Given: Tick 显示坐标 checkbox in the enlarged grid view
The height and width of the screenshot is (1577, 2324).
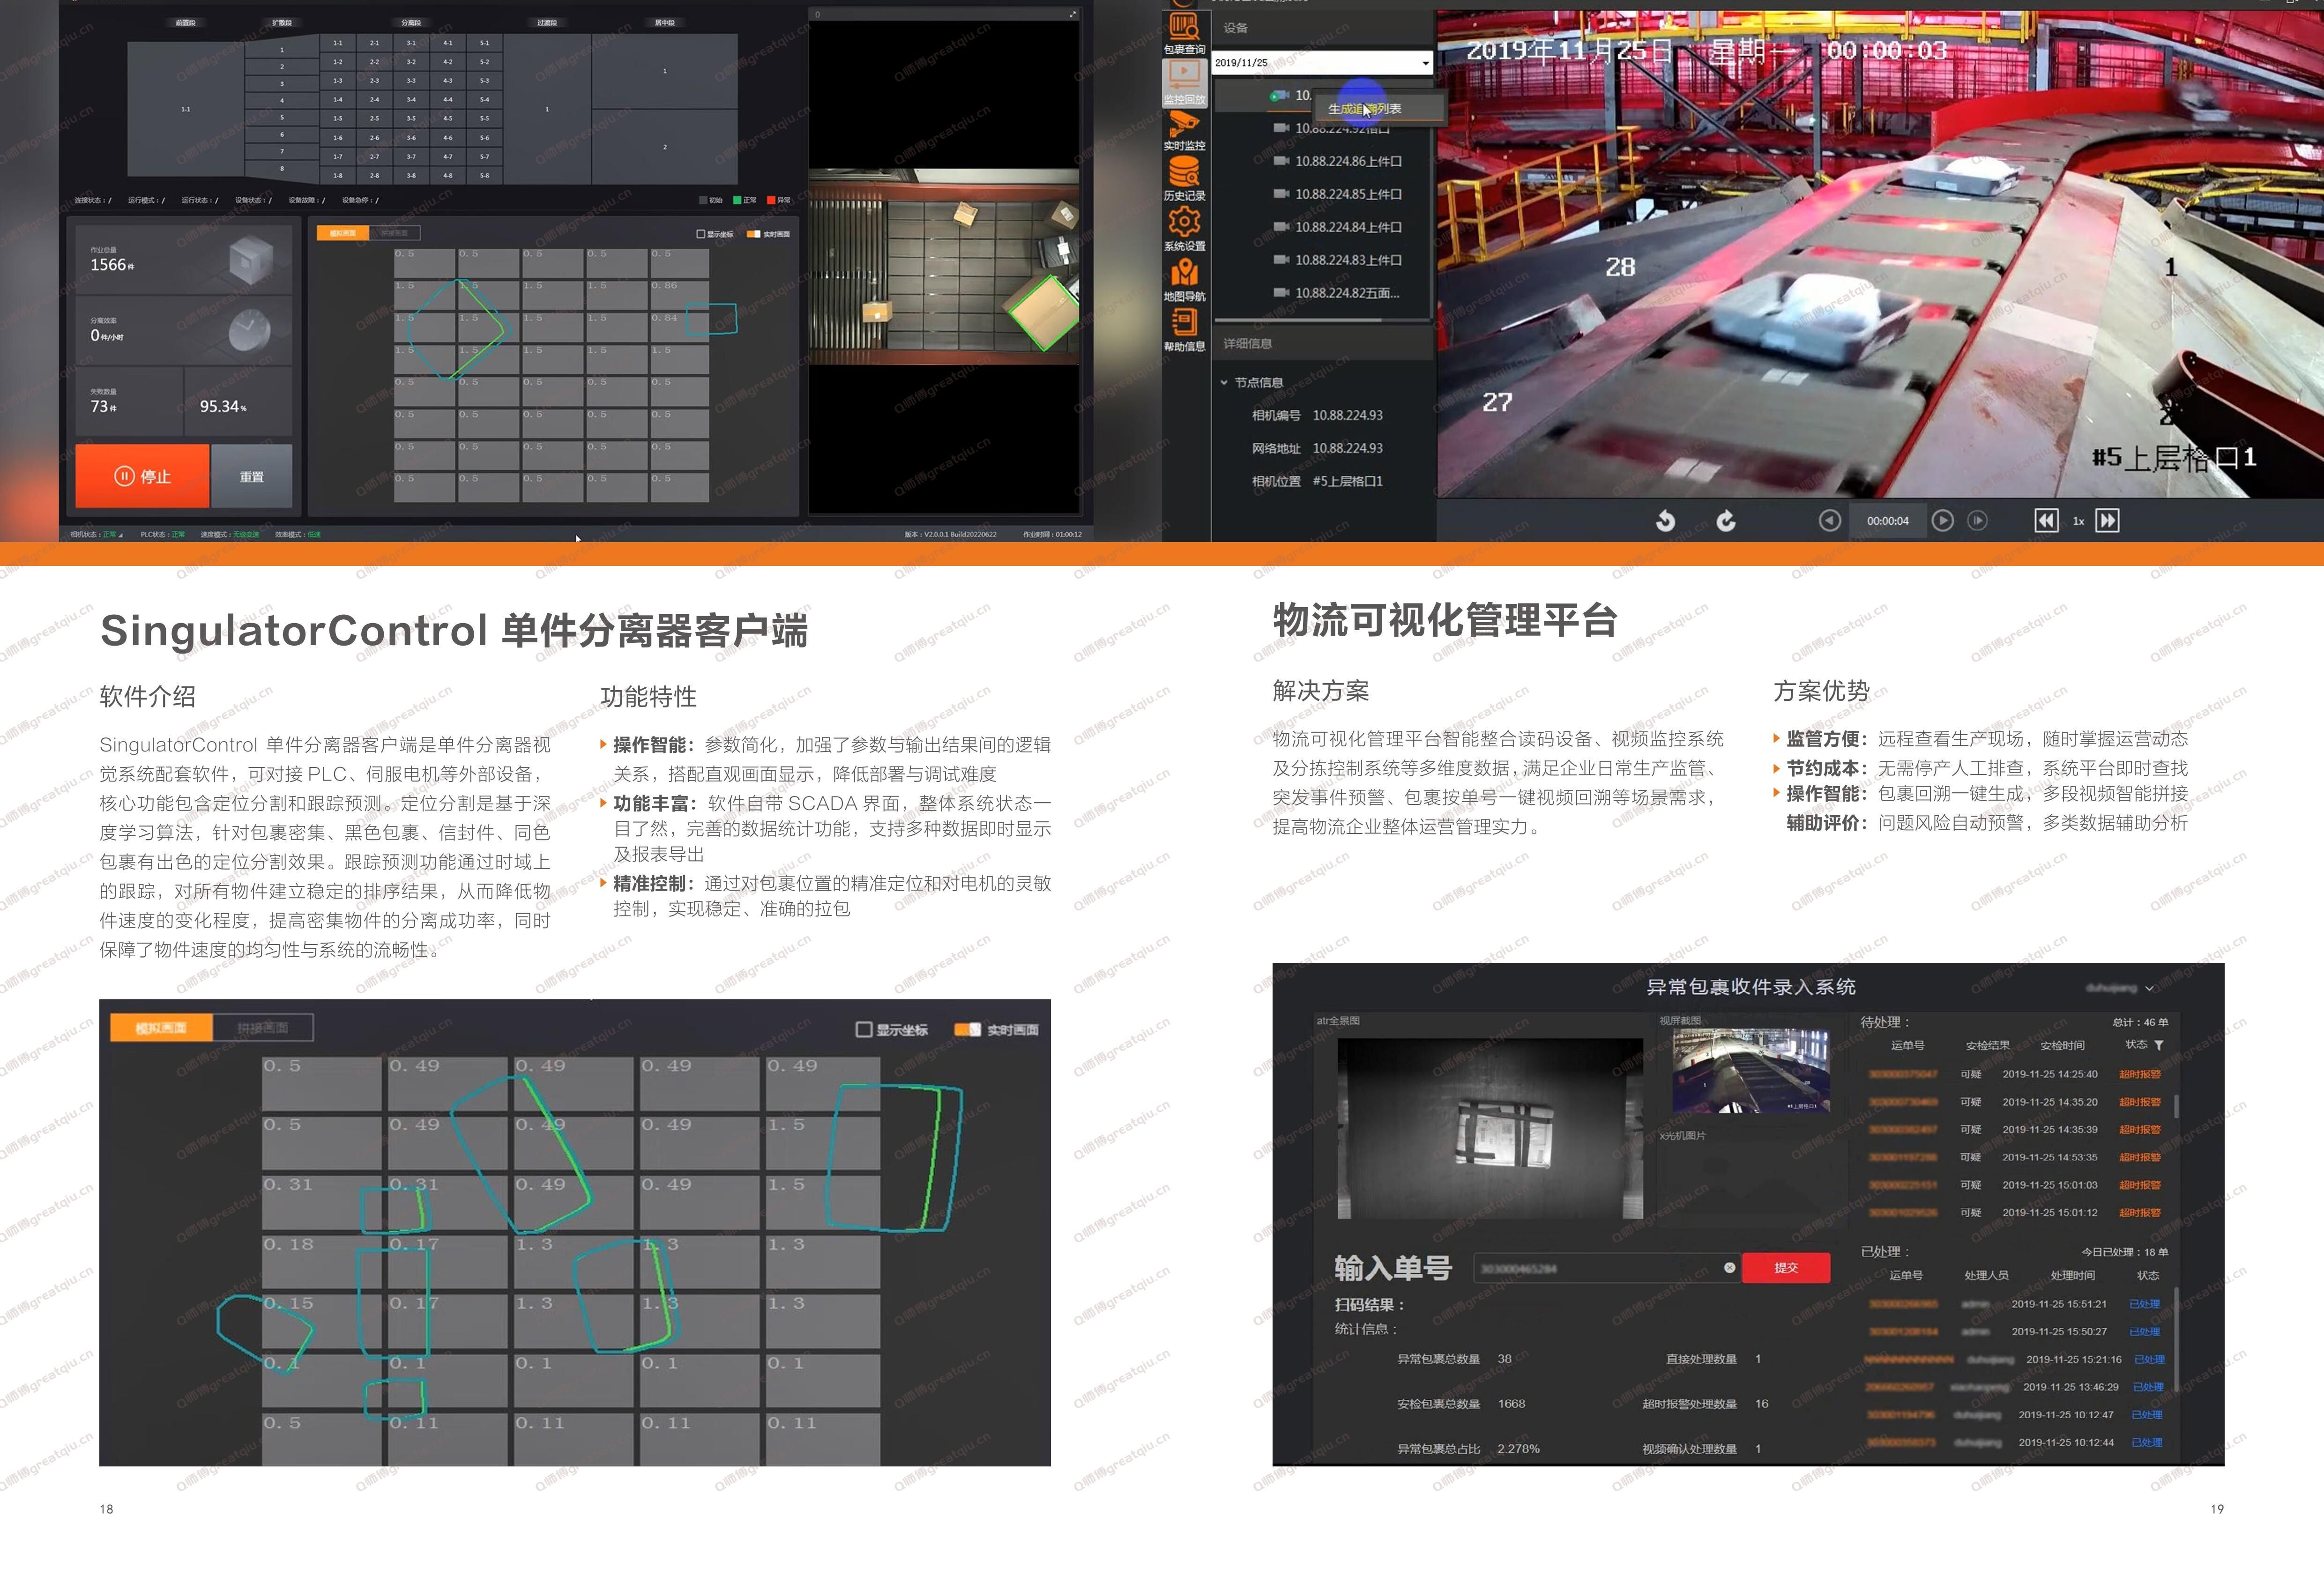Looking at the screenshot, I should 864,1029.
